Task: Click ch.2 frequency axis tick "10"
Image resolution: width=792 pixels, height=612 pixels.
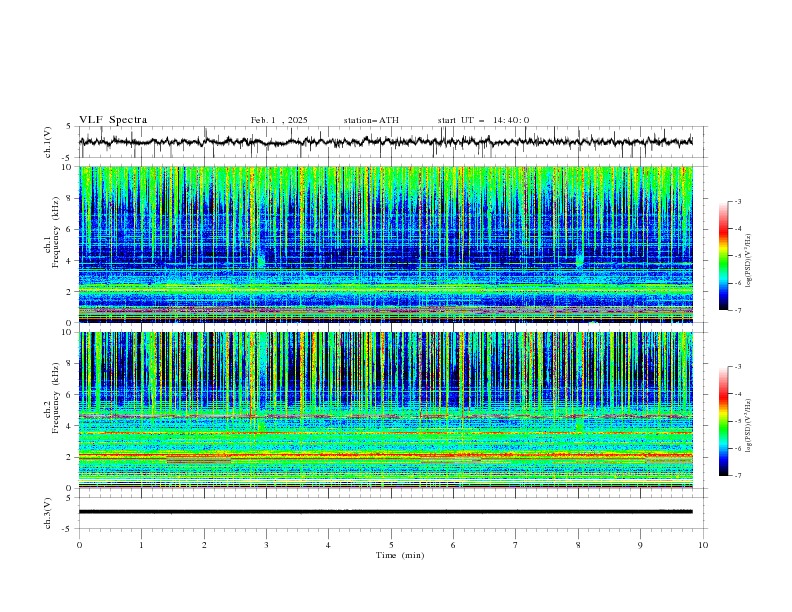Action: (x=67, y=332)
